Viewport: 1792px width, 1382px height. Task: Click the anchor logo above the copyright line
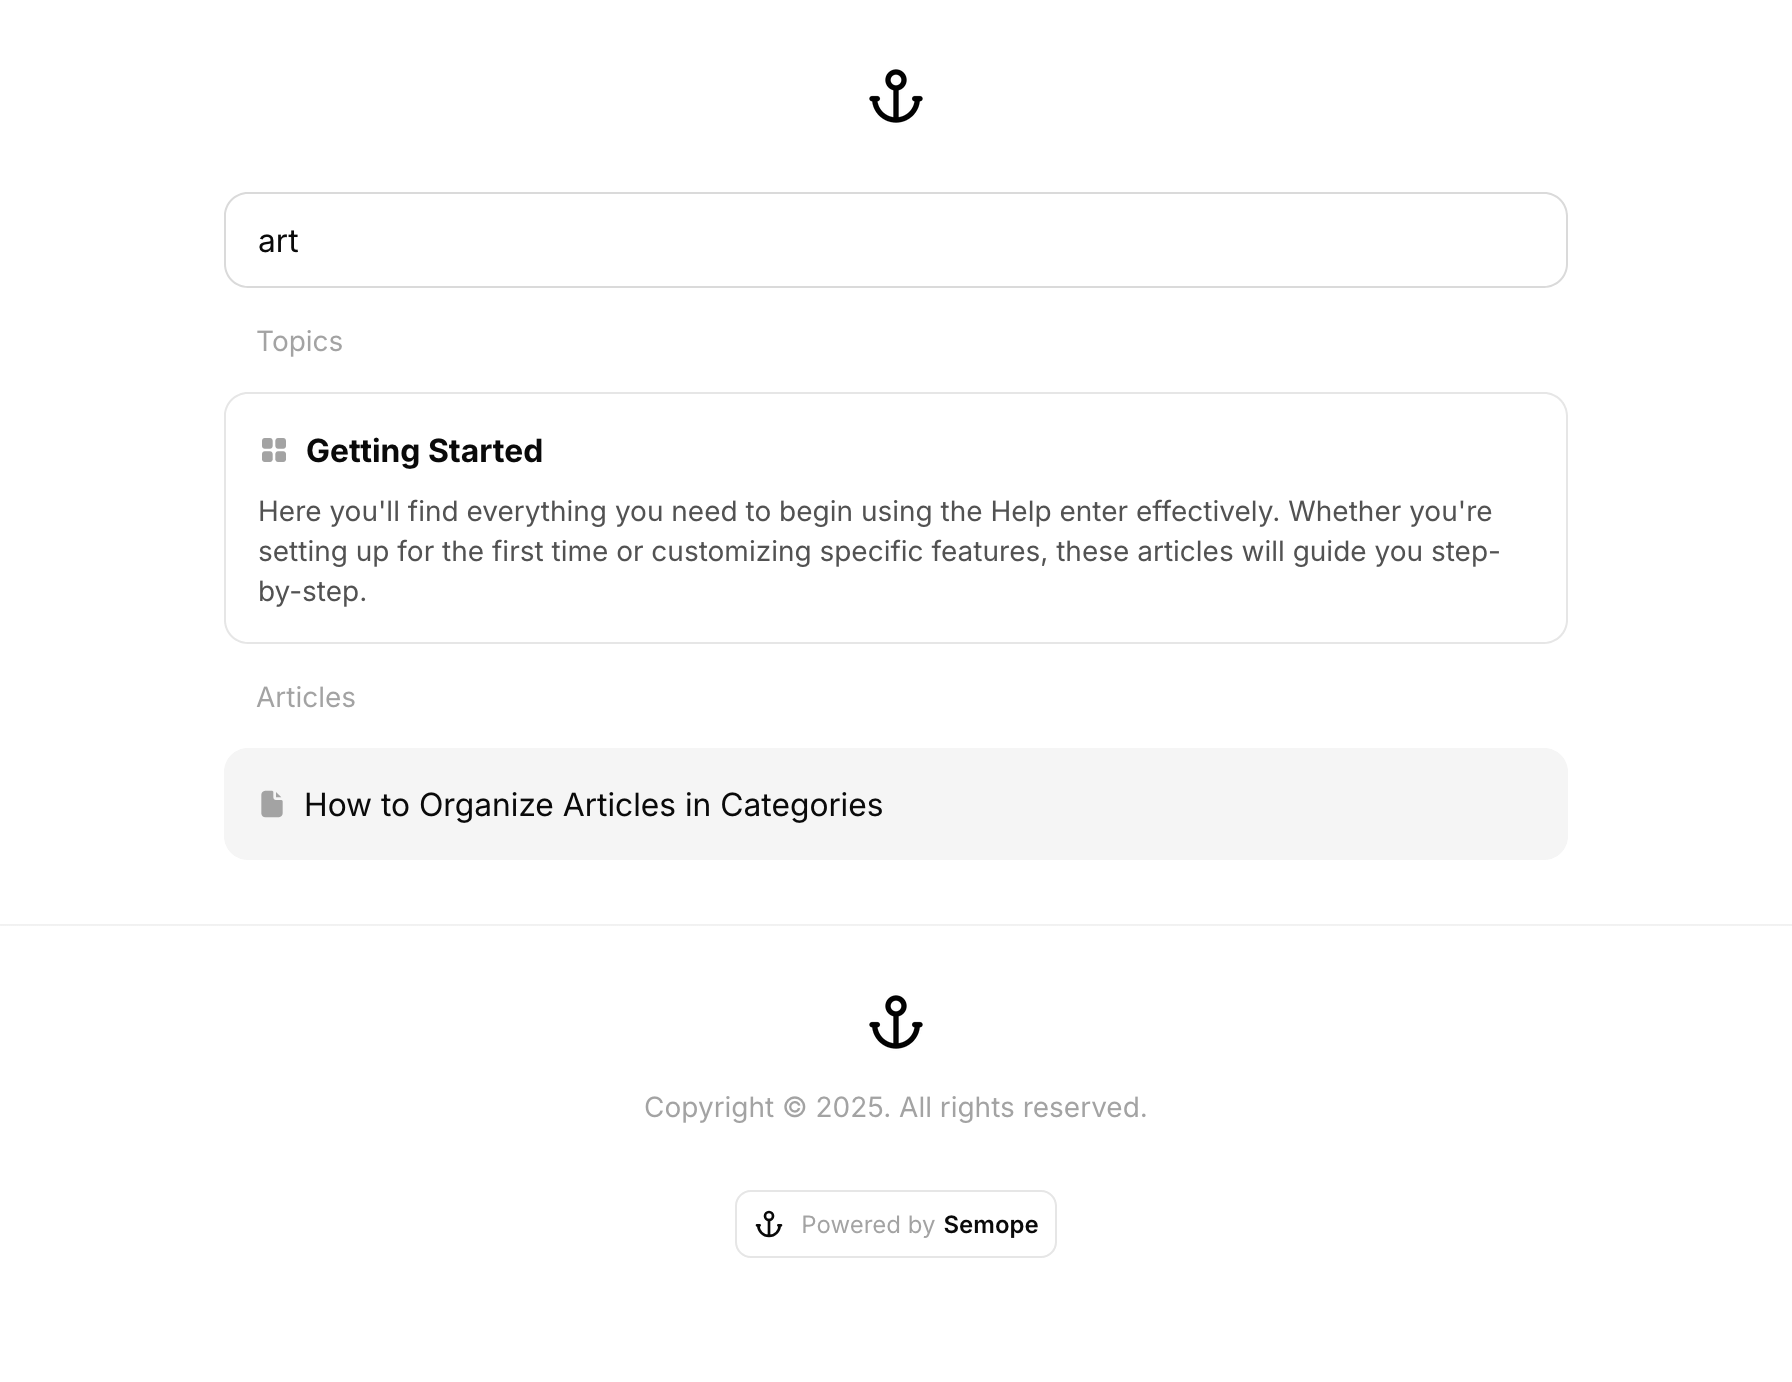tap(895, 1022)
